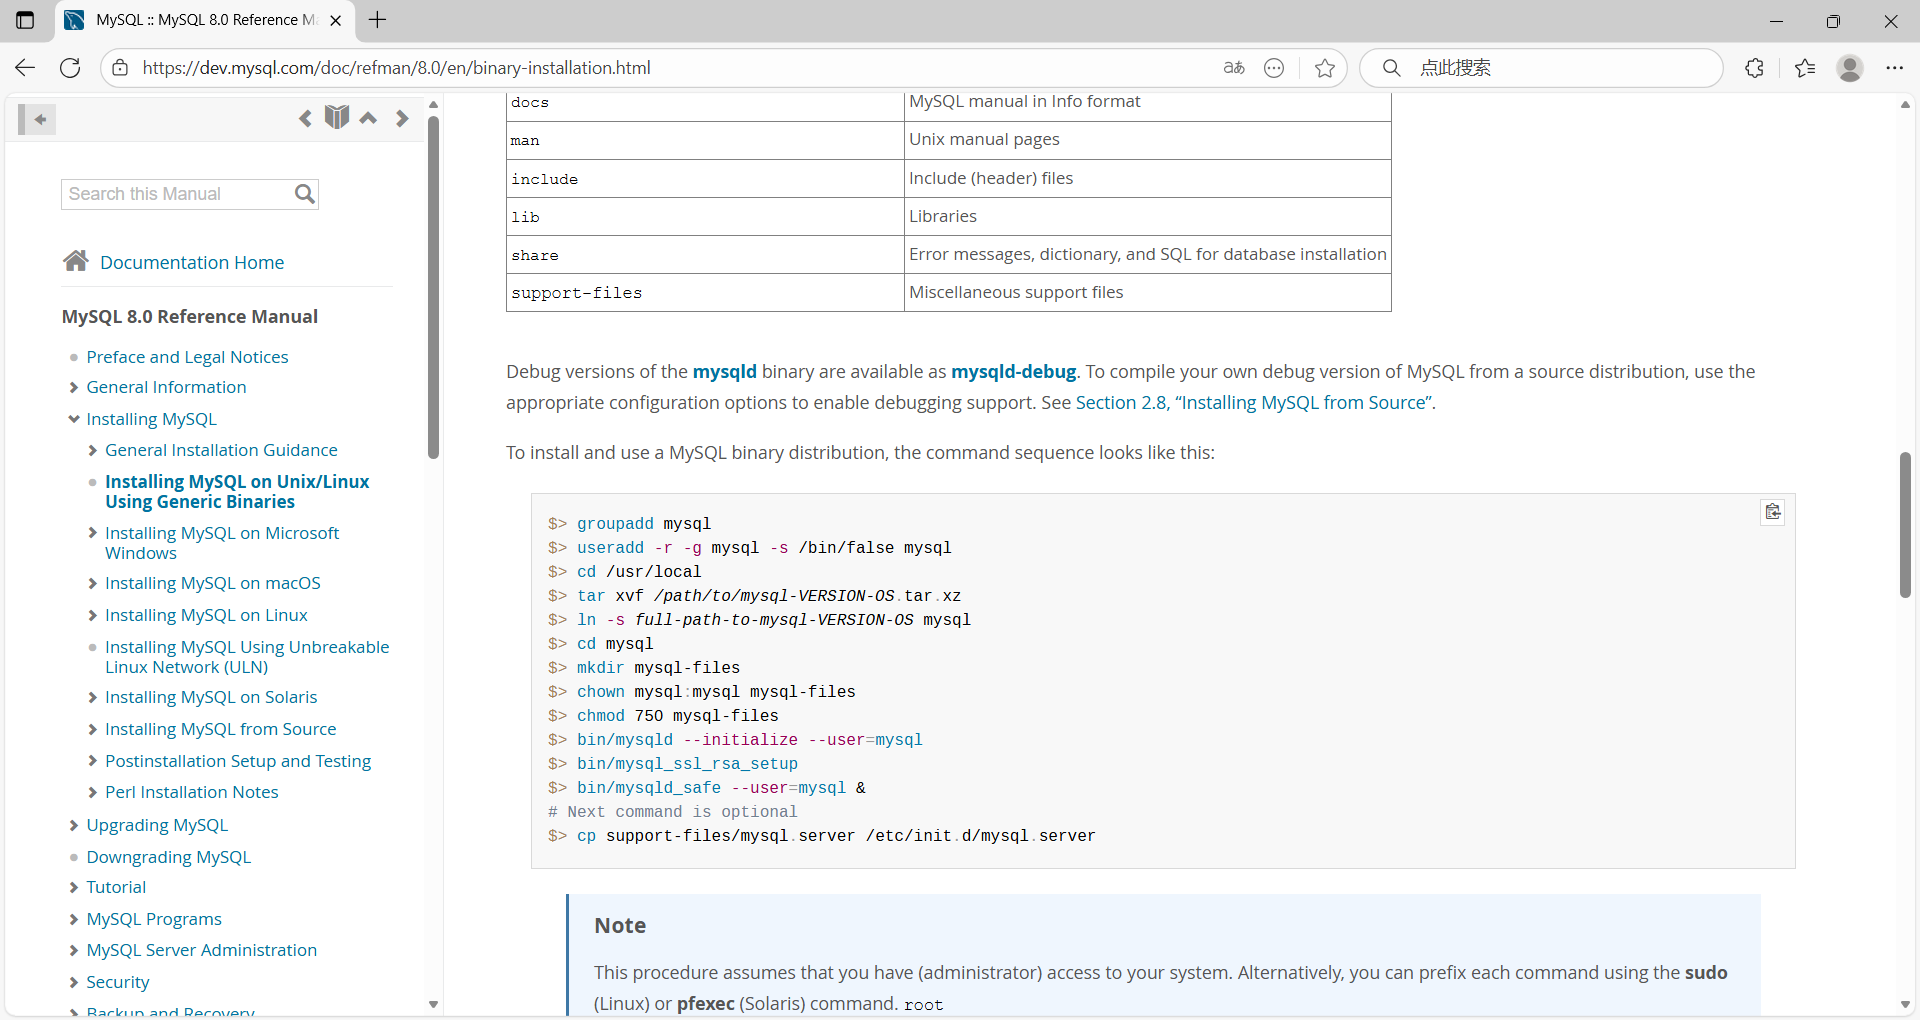Image resolution: width=1920 pixels, height=1020 pixels.
Task: Click the browser back arrow
Action: 25,68
